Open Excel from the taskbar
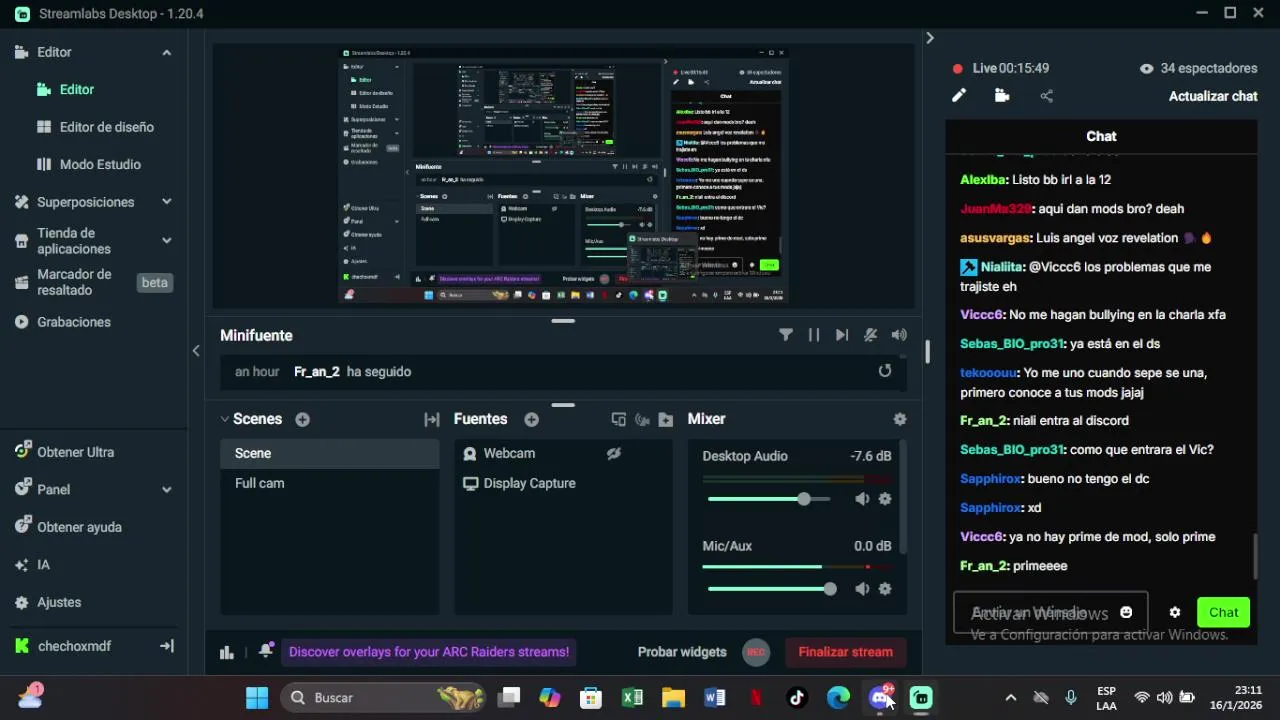Image resolution: width=1280 pixels, height=720 pixels. pyautogui.click(x=632, y=697)
